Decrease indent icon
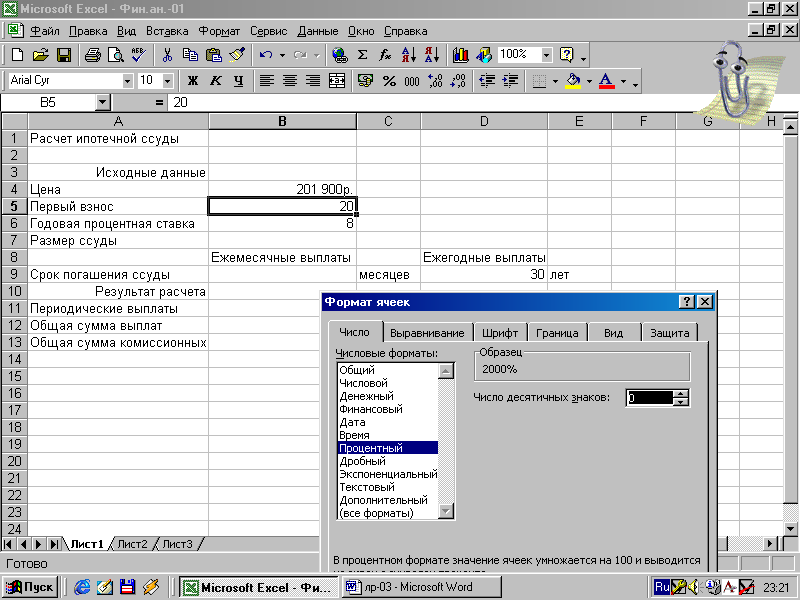The height and width of the screenshot is (600, 800). click(x=487, y=81)
